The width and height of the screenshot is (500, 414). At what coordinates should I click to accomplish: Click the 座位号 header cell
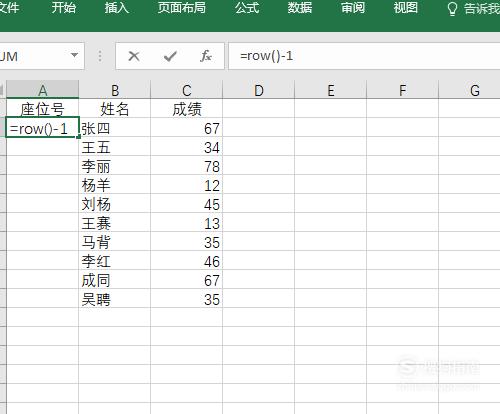click(42, 108)
